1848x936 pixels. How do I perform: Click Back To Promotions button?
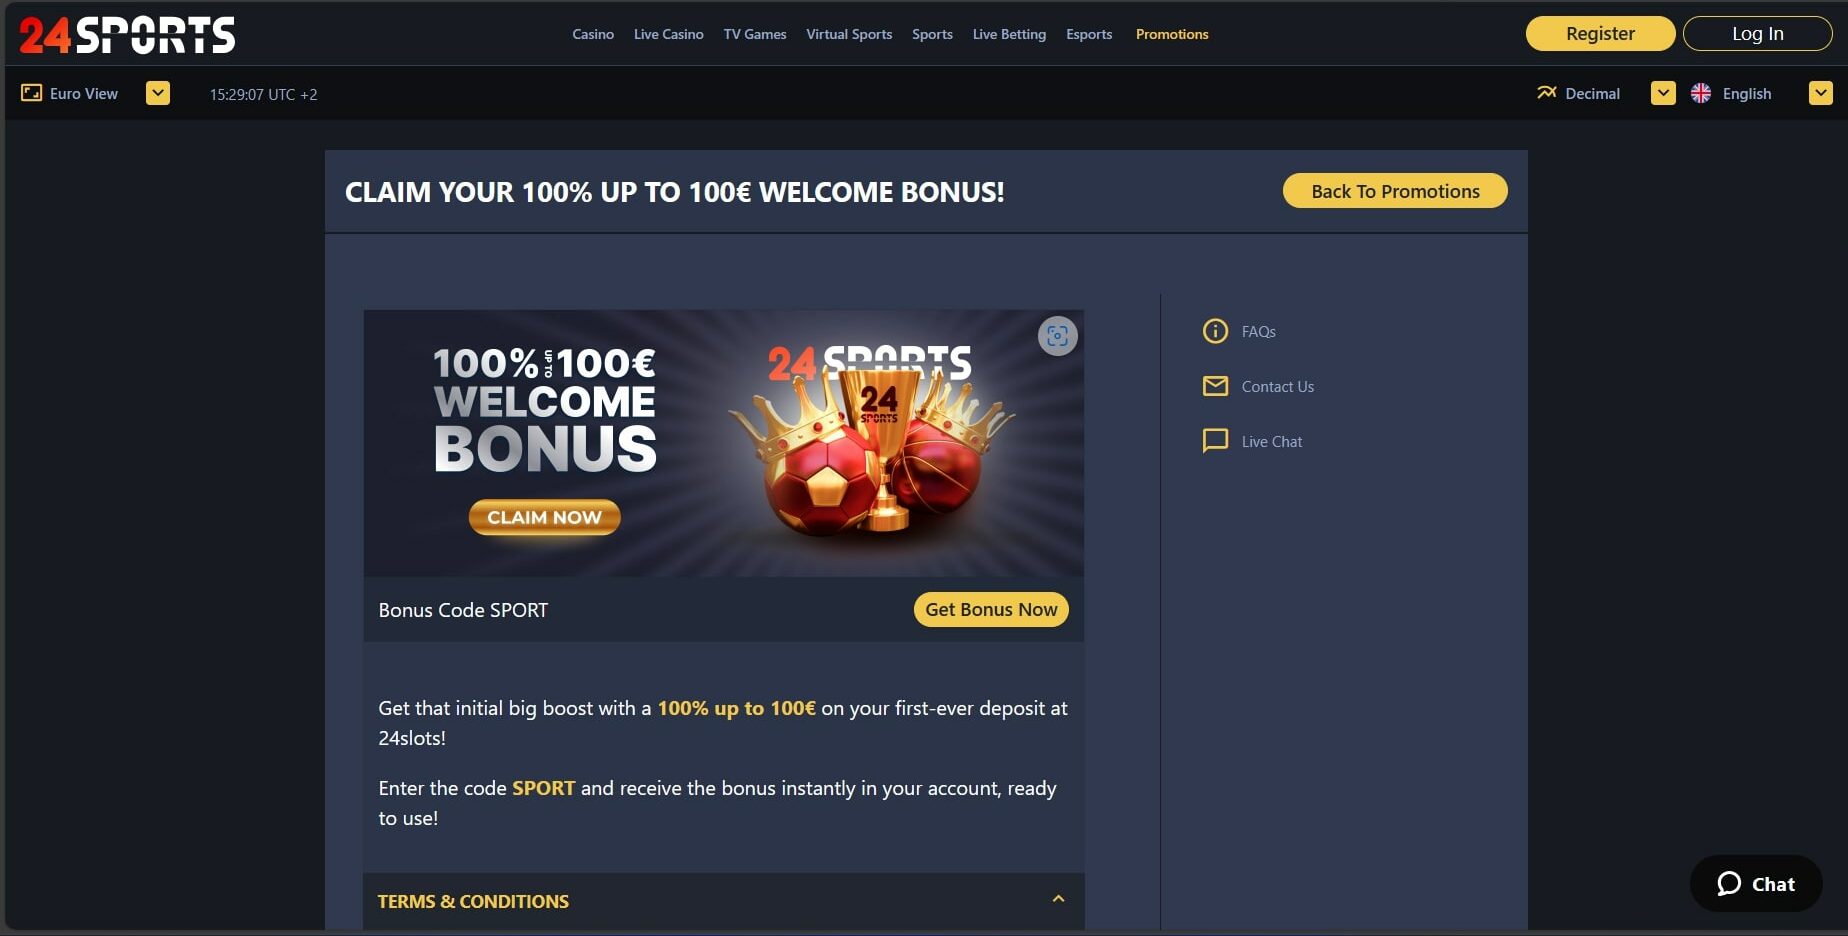coord(1395,191)
